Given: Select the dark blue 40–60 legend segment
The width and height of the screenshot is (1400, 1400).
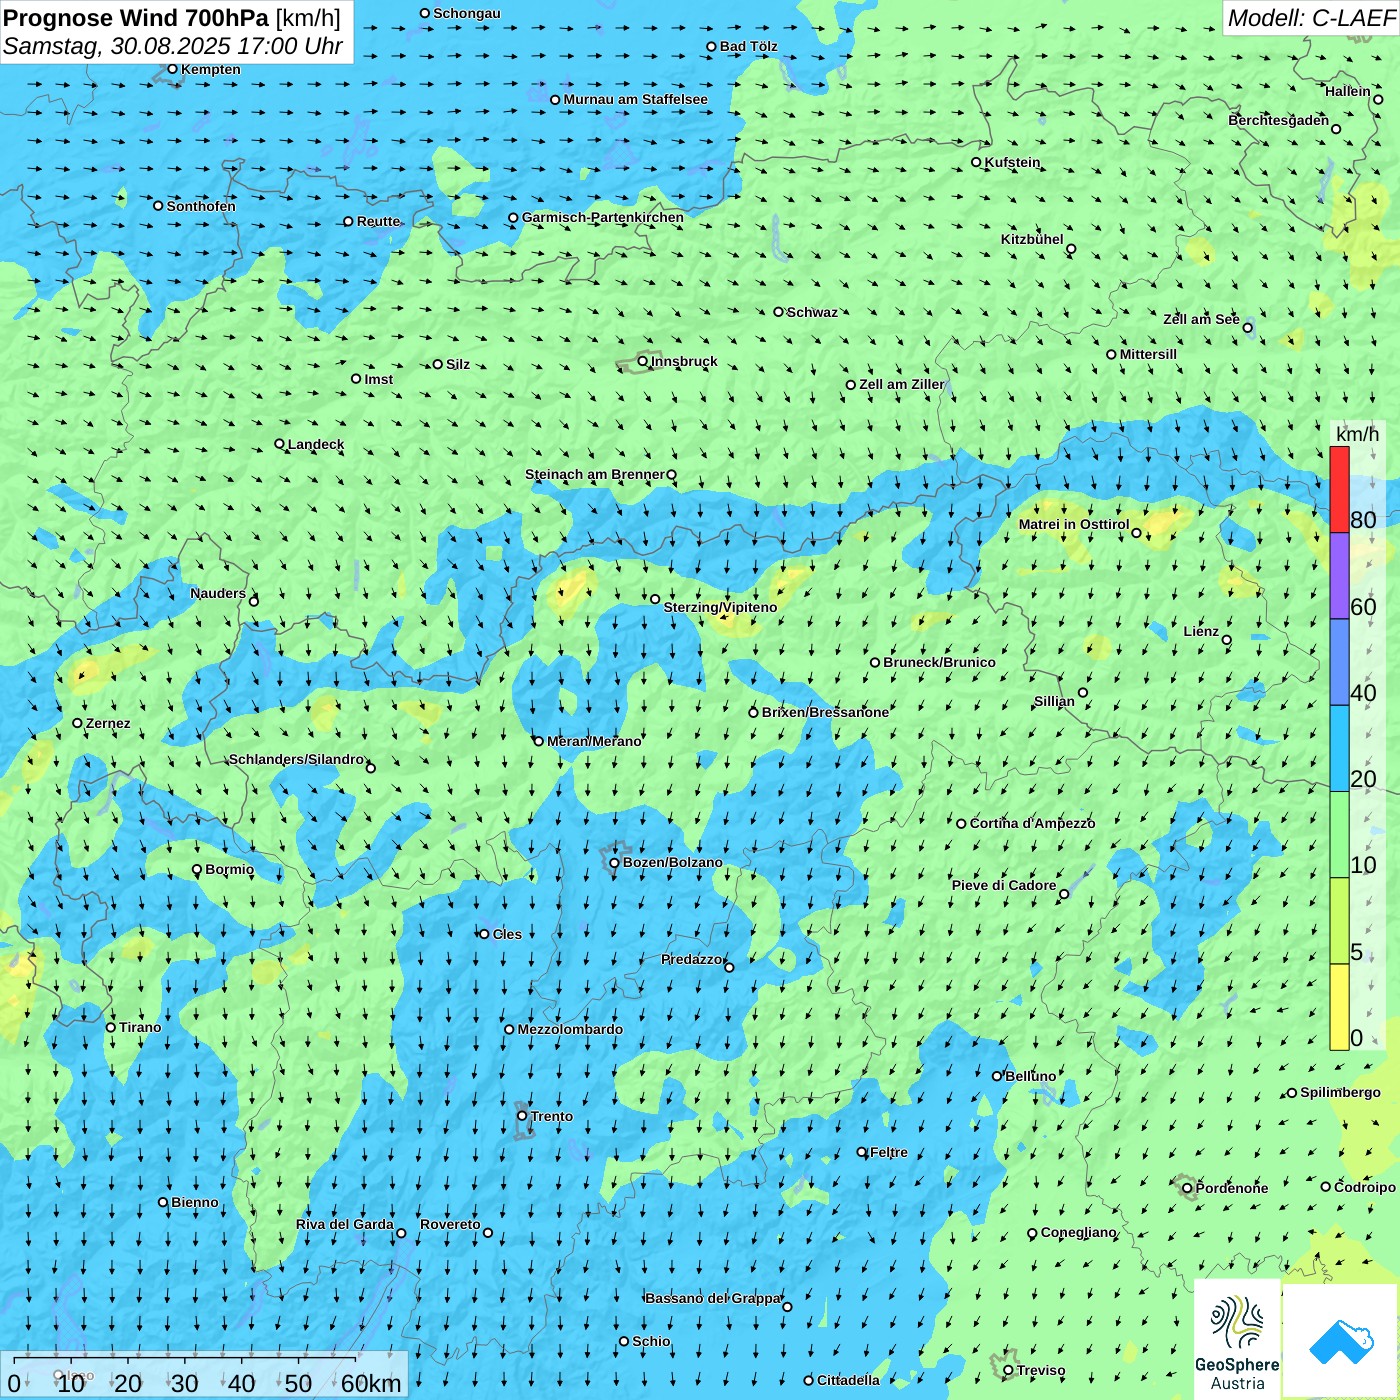Looking at the screenshot, I should (x=1339, y=663).
